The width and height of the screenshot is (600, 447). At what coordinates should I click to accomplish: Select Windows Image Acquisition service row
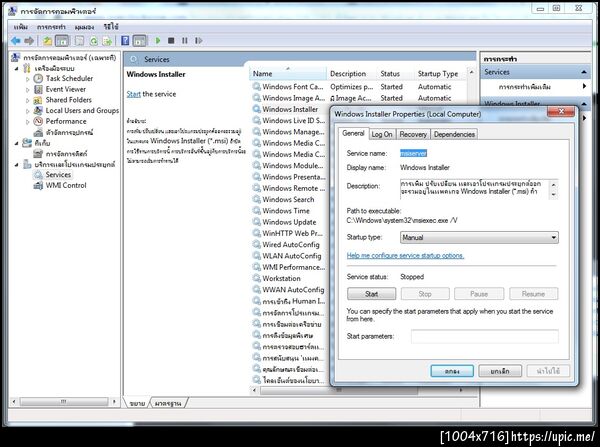coord(293,98)
